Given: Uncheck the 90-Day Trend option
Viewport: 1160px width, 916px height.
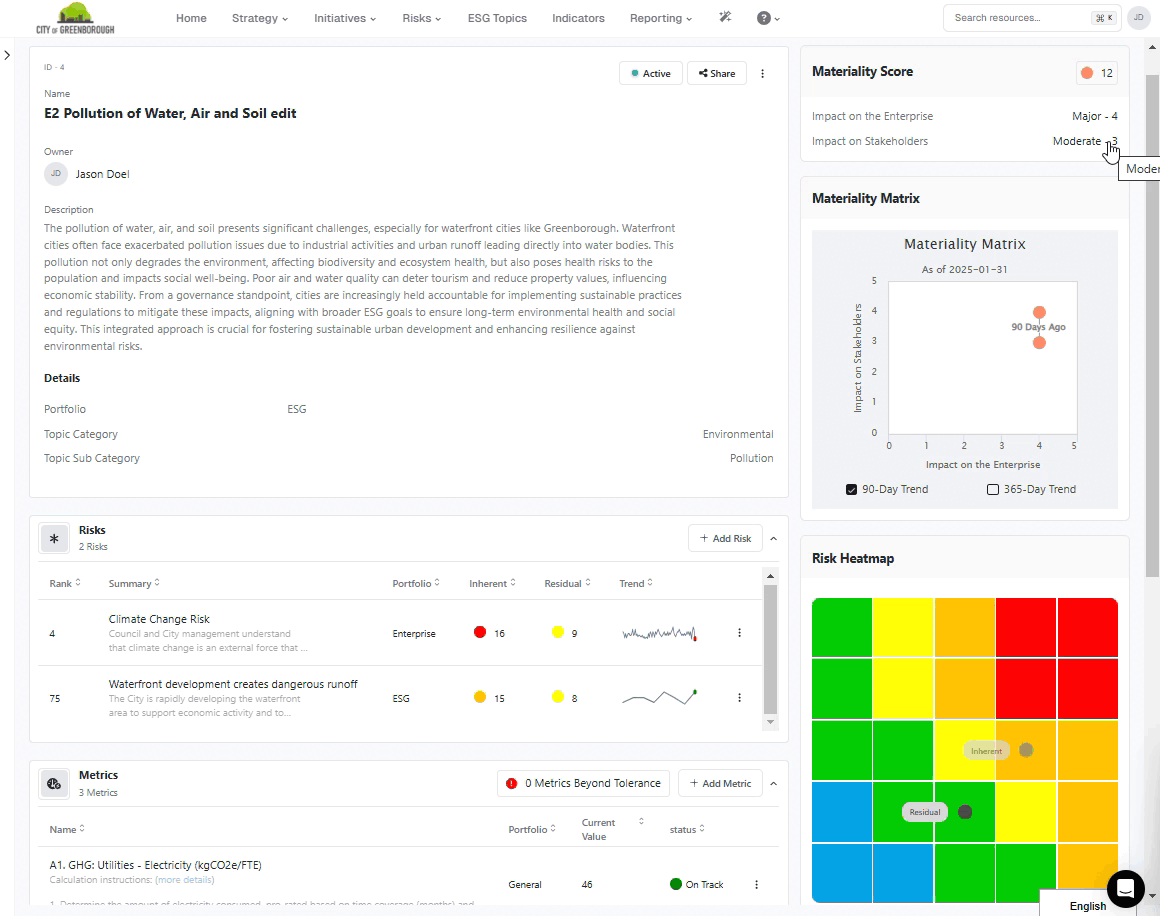Looking at the screenshot, I should click(x=852, y=489).
